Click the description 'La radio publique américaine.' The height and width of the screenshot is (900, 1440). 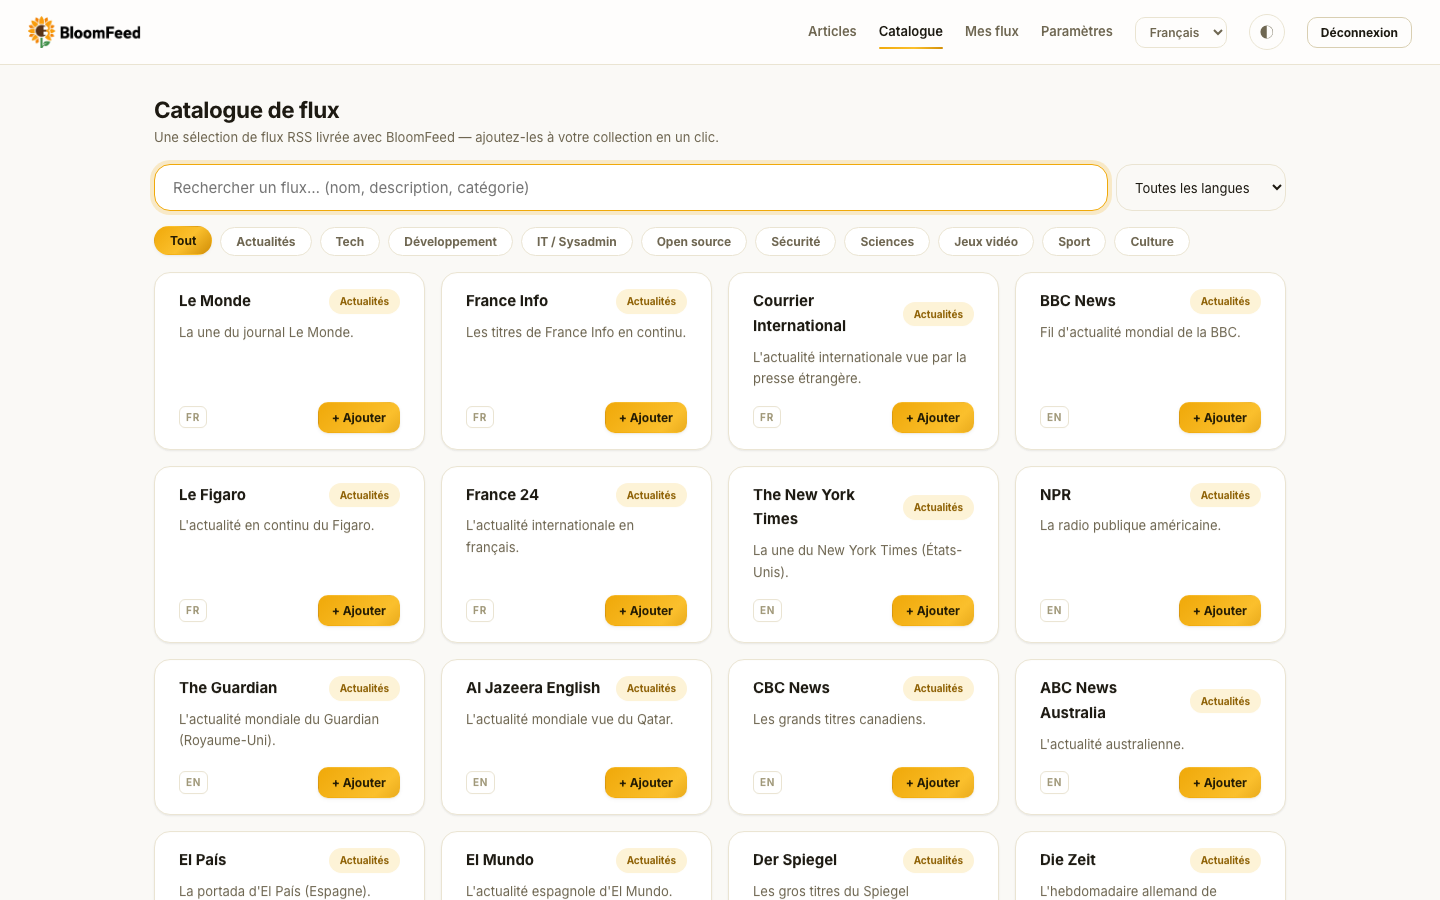pos(1130,526)
